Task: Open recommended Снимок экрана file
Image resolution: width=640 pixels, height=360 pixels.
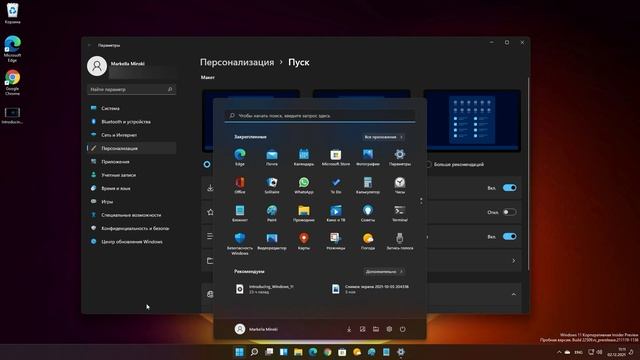Action: [x=370, y=289]
